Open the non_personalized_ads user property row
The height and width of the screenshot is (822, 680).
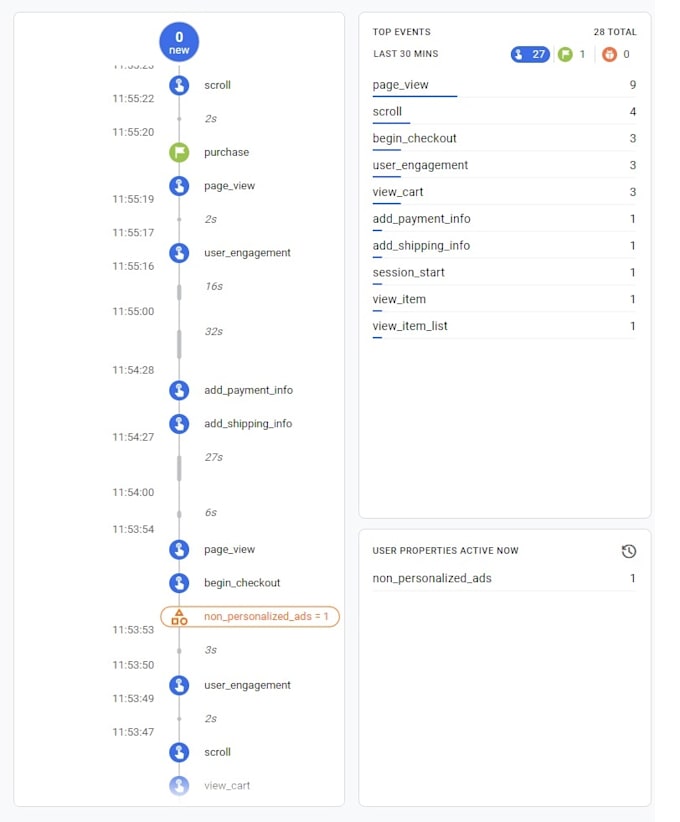[x=504, y=578]
